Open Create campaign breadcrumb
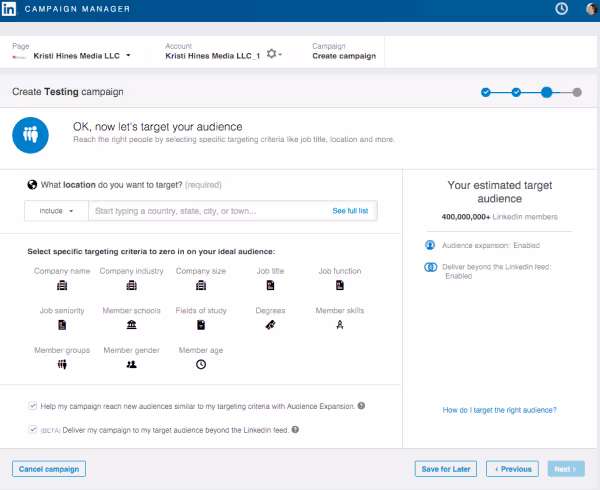Viewport: 600px width, 490px height. [344, 56]
